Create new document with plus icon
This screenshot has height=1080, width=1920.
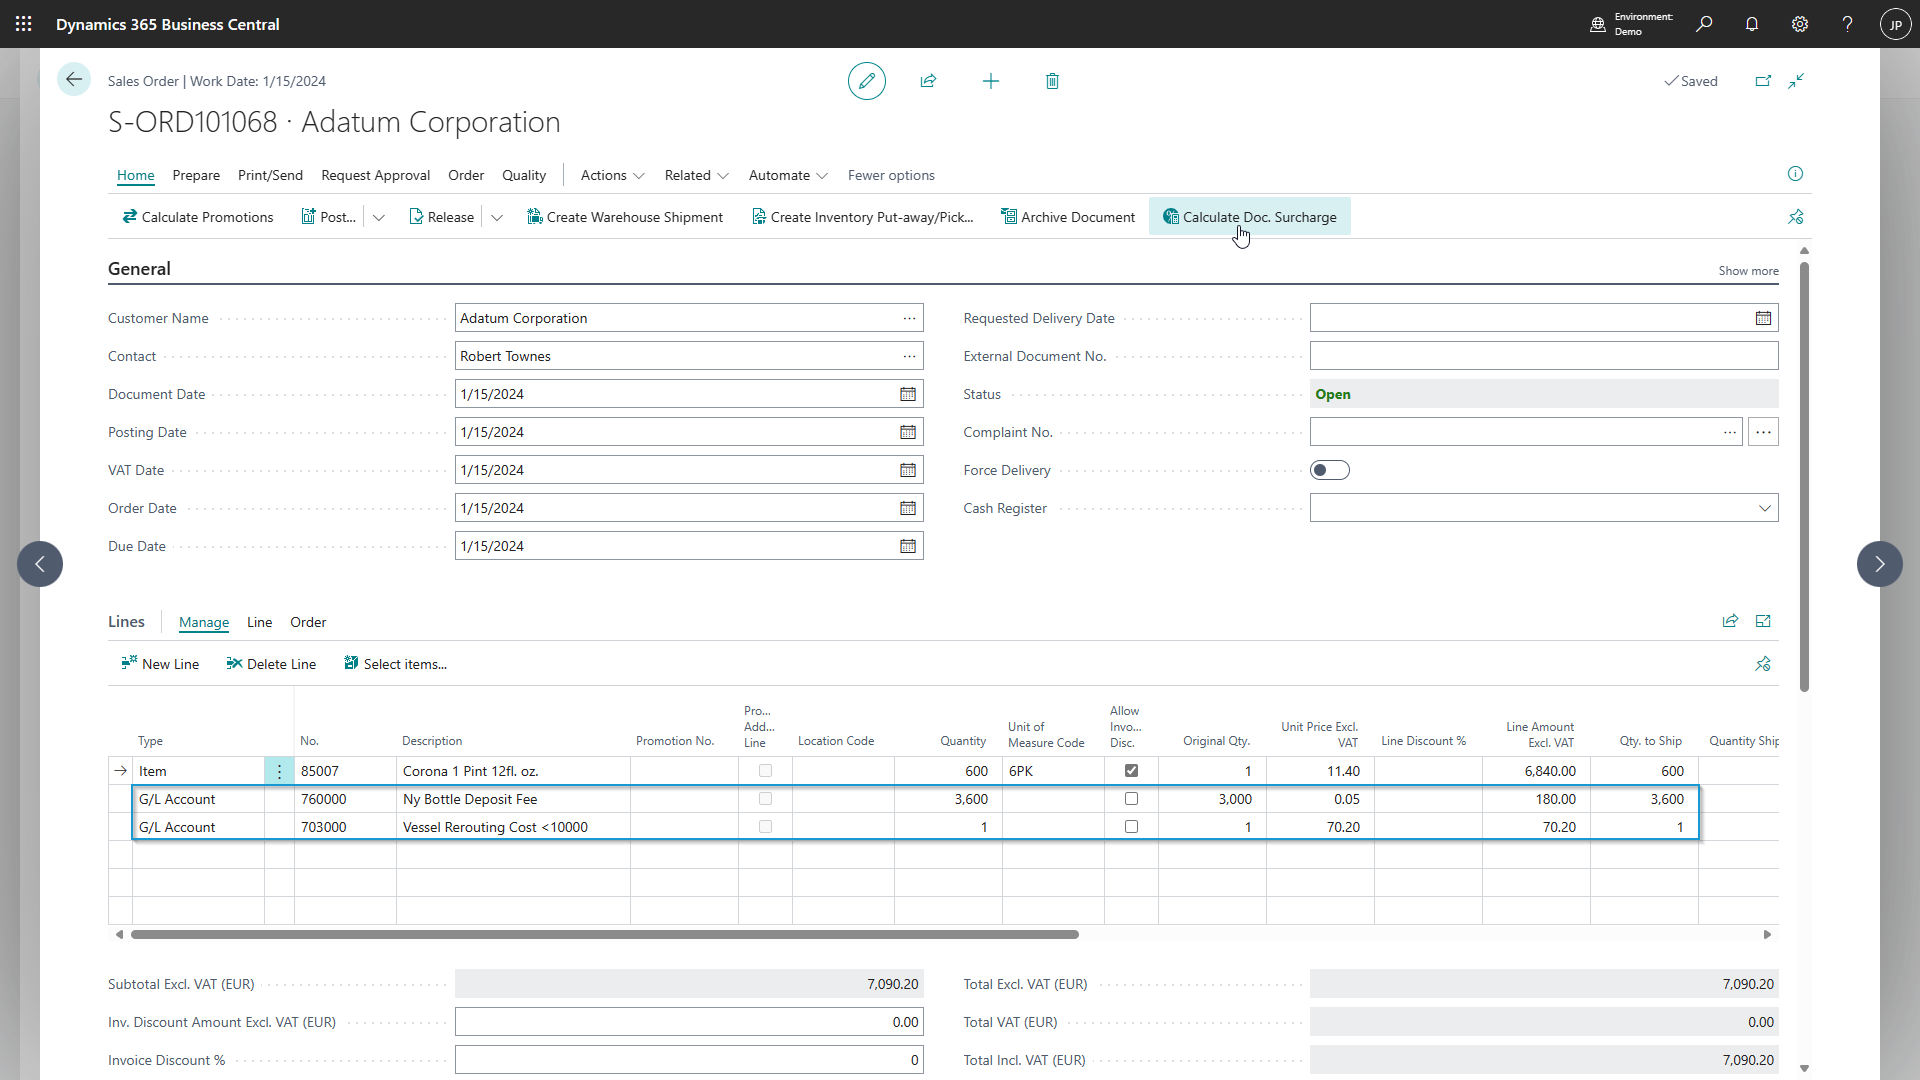[x=991, y=81]
